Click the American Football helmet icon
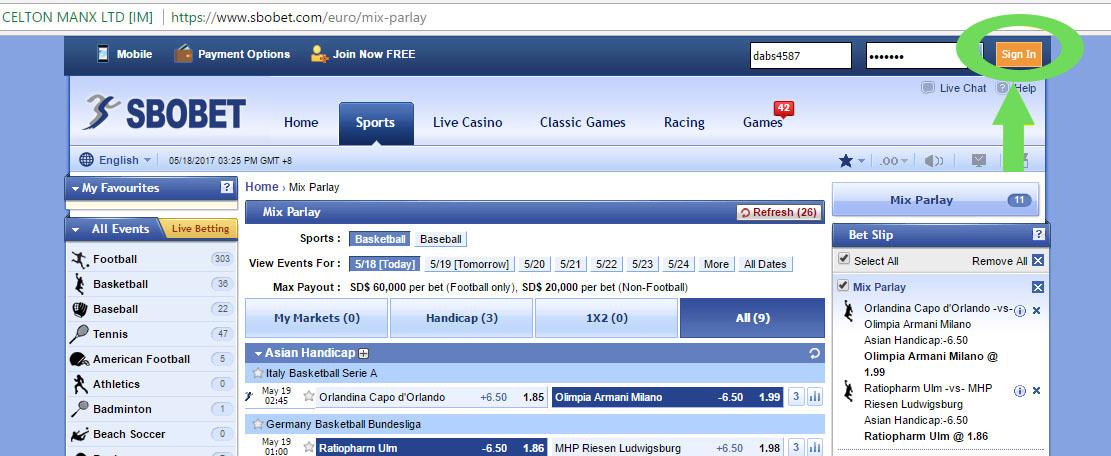Image resolution: width=1111 pixels, height=456 pixels. click(79, 359)
